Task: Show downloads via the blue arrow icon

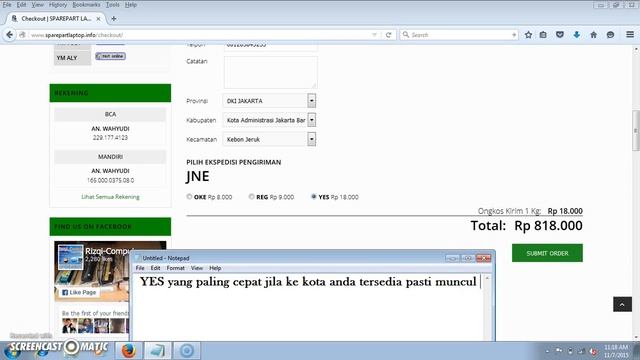Action: pyautogui.click(x=576, y=35)
